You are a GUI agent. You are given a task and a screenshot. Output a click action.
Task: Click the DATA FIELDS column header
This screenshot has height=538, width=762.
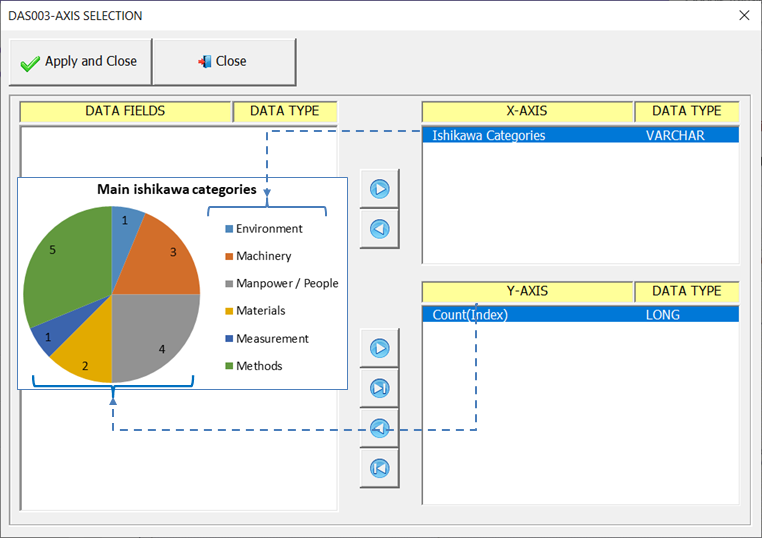tap(125, 111)
